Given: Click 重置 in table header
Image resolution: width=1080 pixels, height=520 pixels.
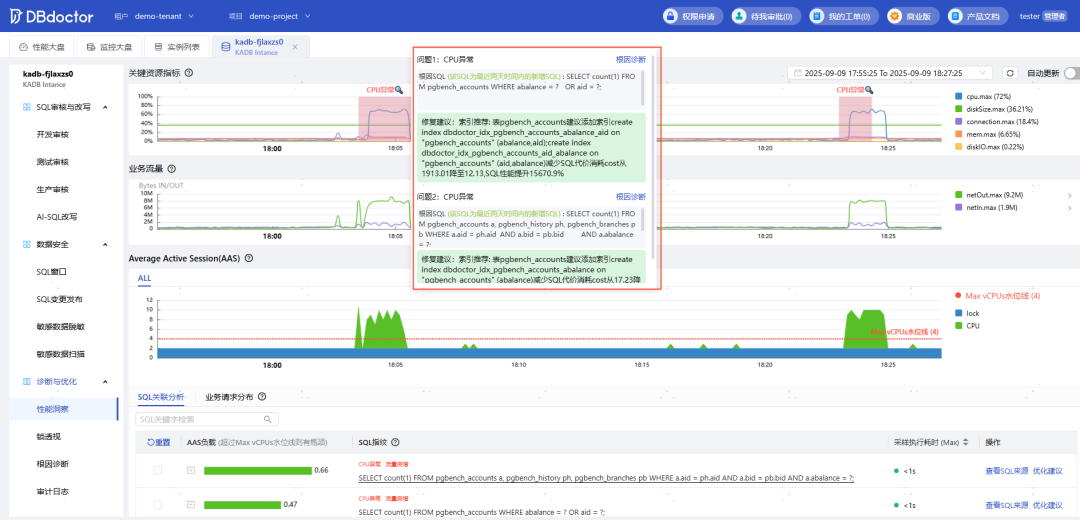Looking at the screenshot, I should click(x=158, y=442).
